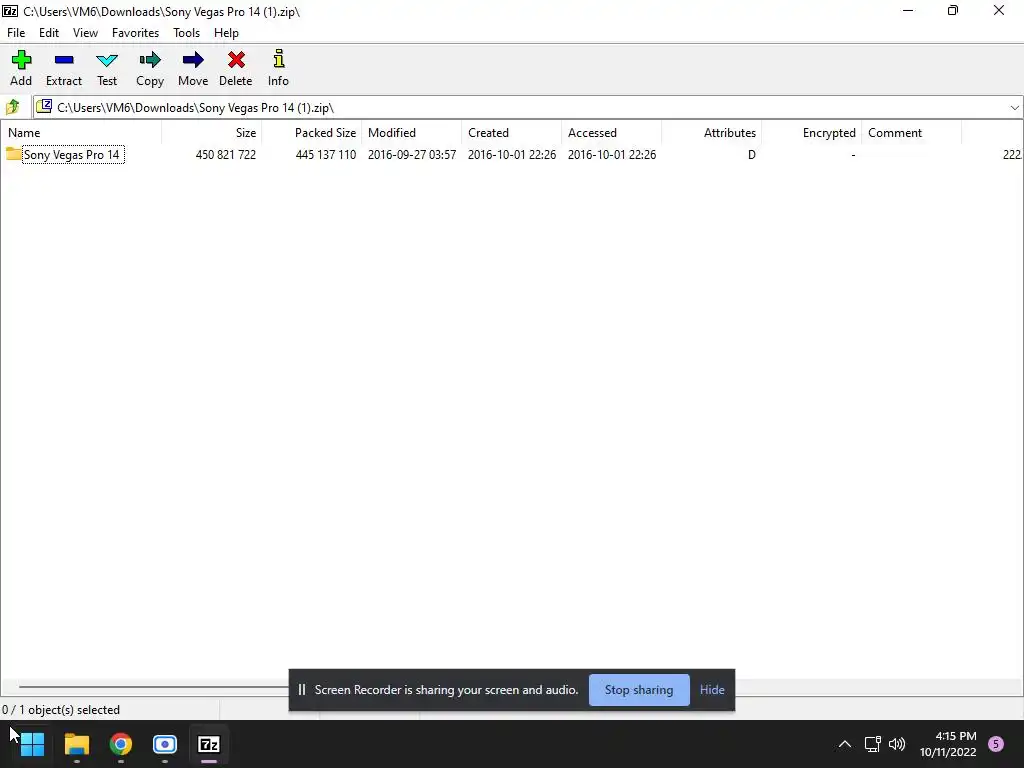Click size value 450 821 722
This screenshot has height=768, width=1024.
coord(226,155)
